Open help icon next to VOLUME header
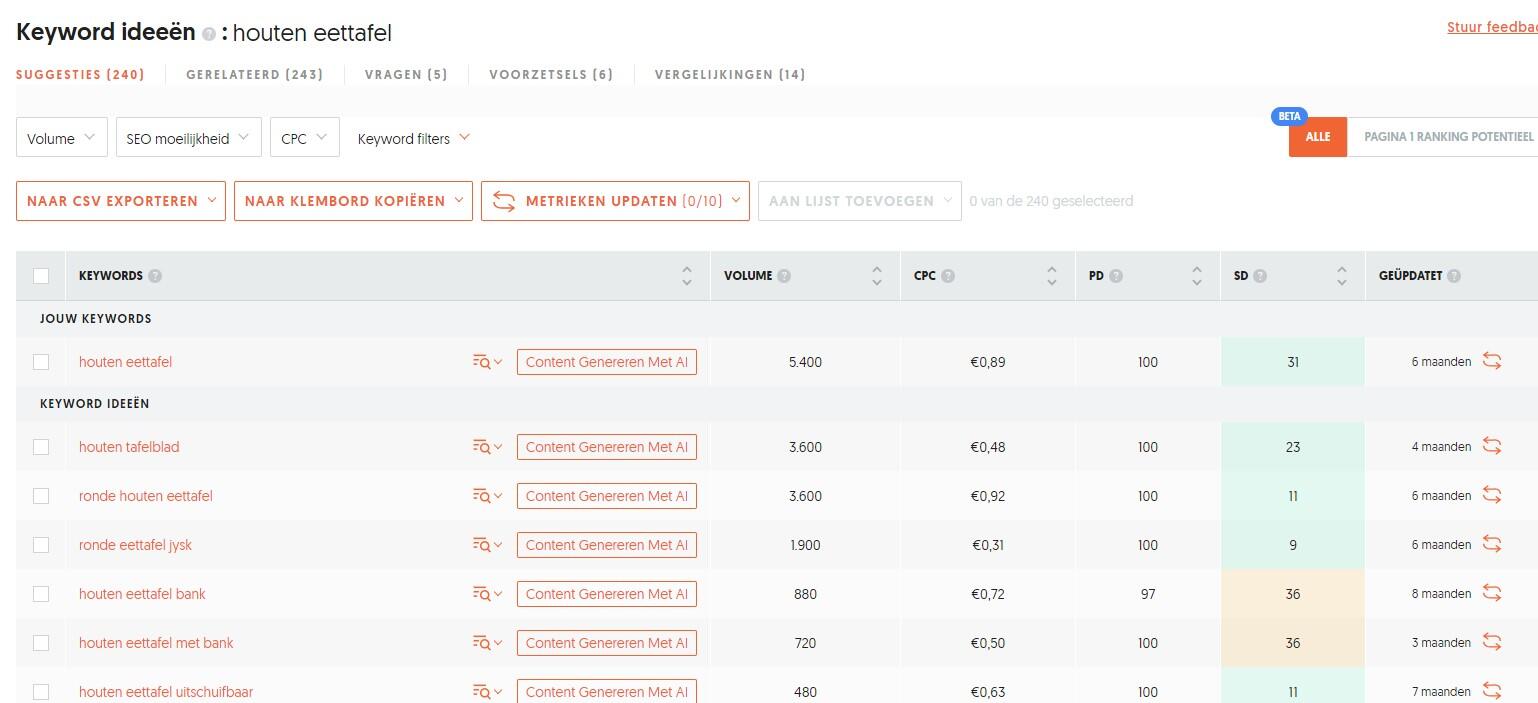The height and width of the screenshot is (703, 1538). [x=784, y=276]
